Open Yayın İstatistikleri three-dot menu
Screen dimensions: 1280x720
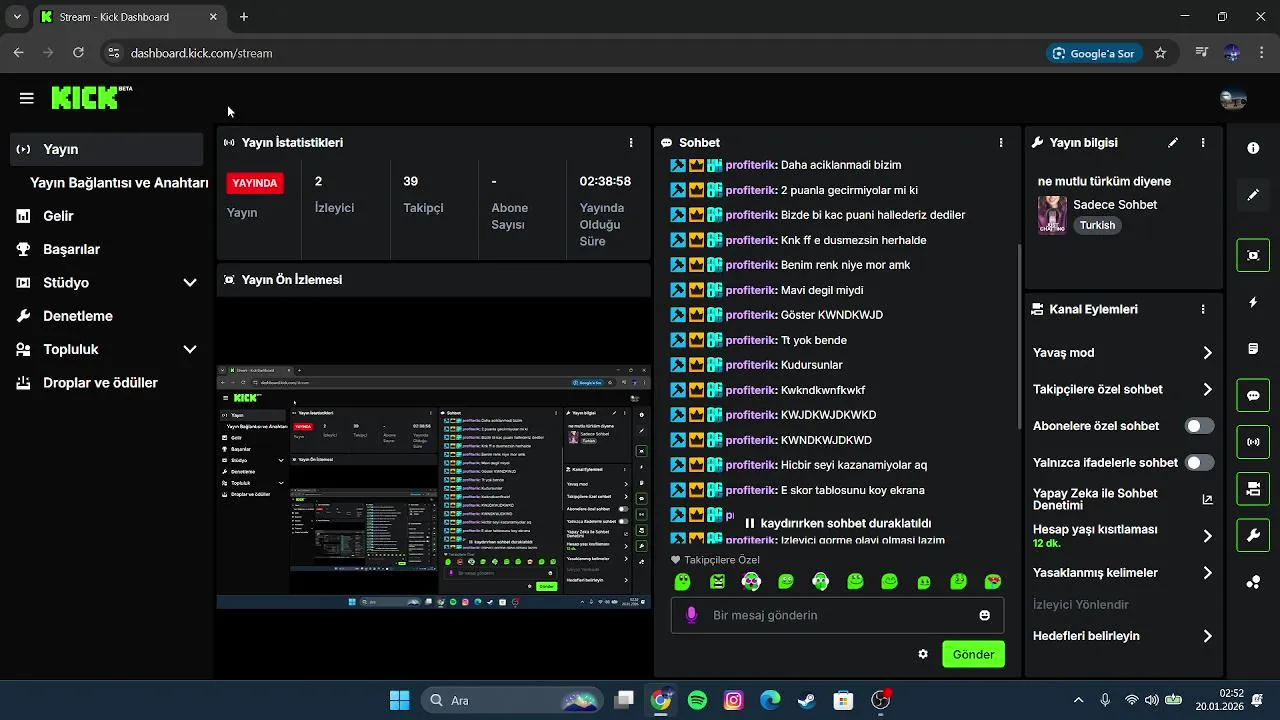[x=631, y=143]
